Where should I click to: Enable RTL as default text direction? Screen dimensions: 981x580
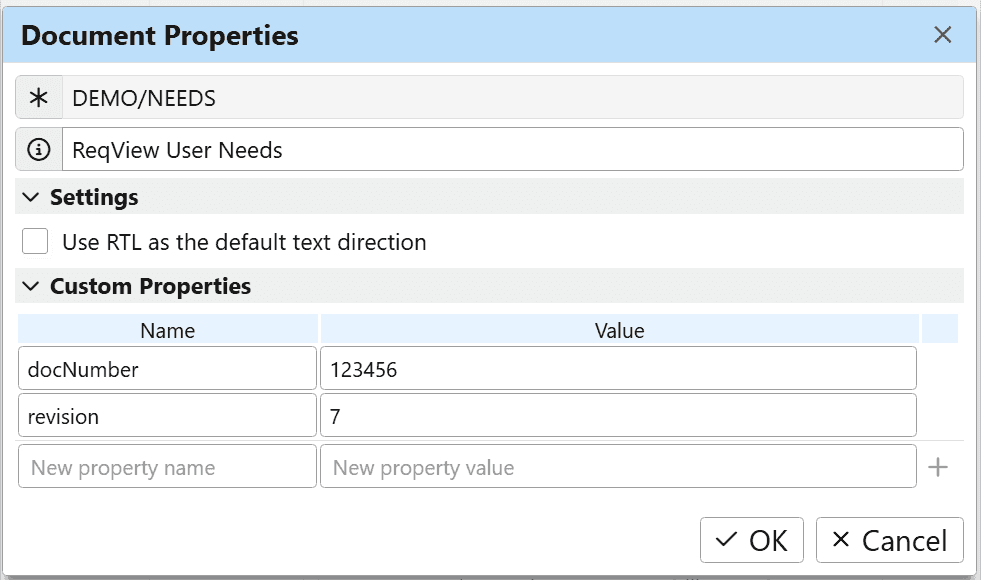(35, 242)
